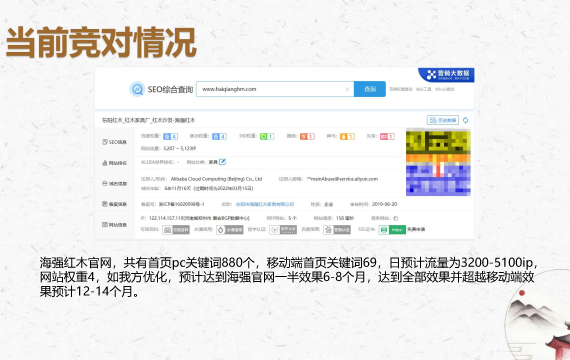The image size is (570, 360).
Task: Click the SEO综合查询 magnifier logo icon
Action: click(137, 89)
